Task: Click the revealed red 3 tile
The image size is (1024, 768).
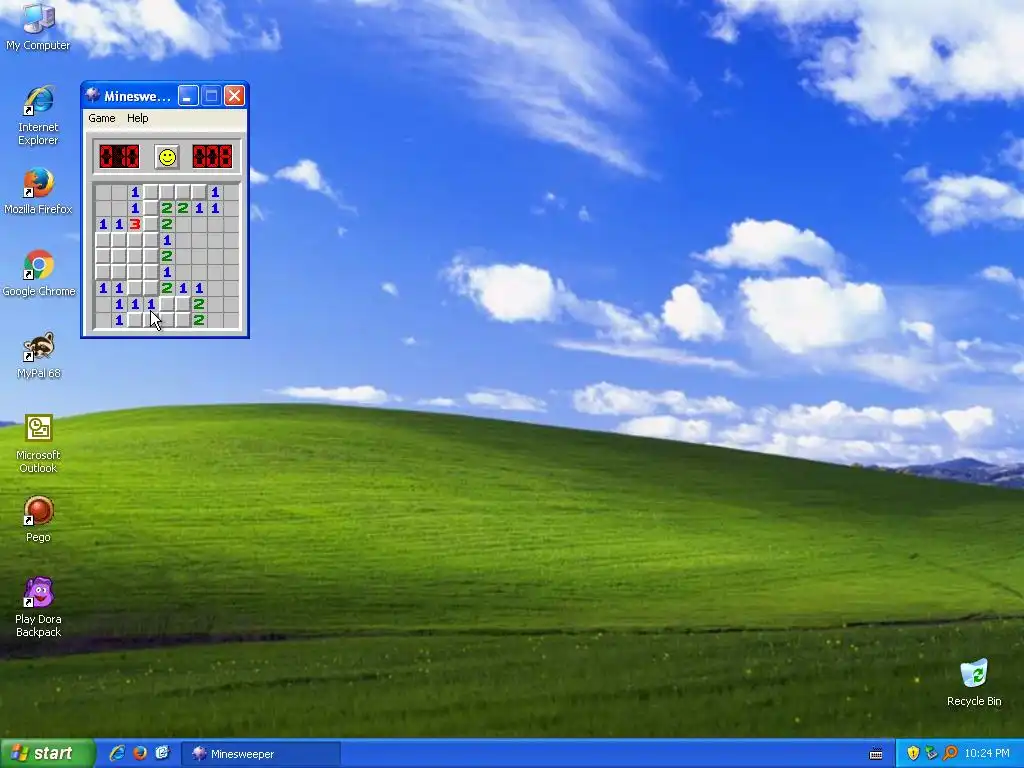Action: point(135,224)
